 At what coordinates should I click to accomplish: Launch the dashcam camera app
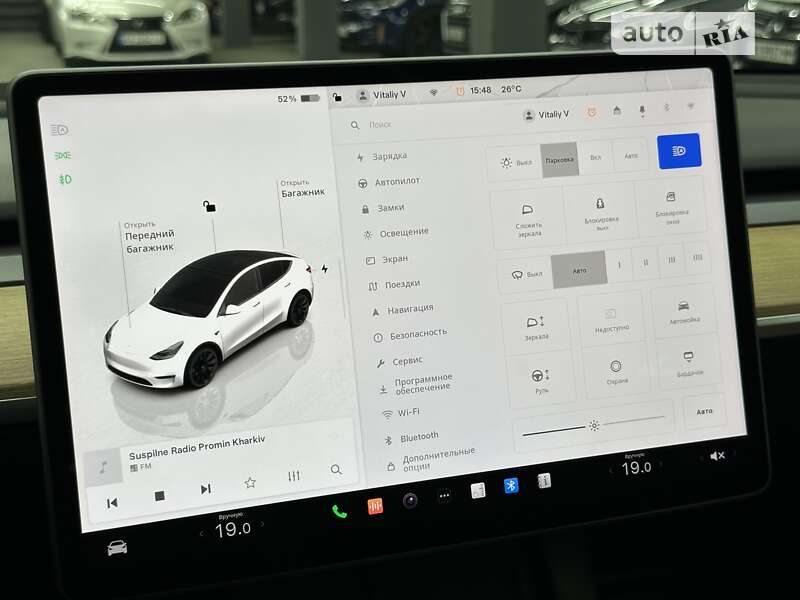pyautogui.click(x=410, y=501)
